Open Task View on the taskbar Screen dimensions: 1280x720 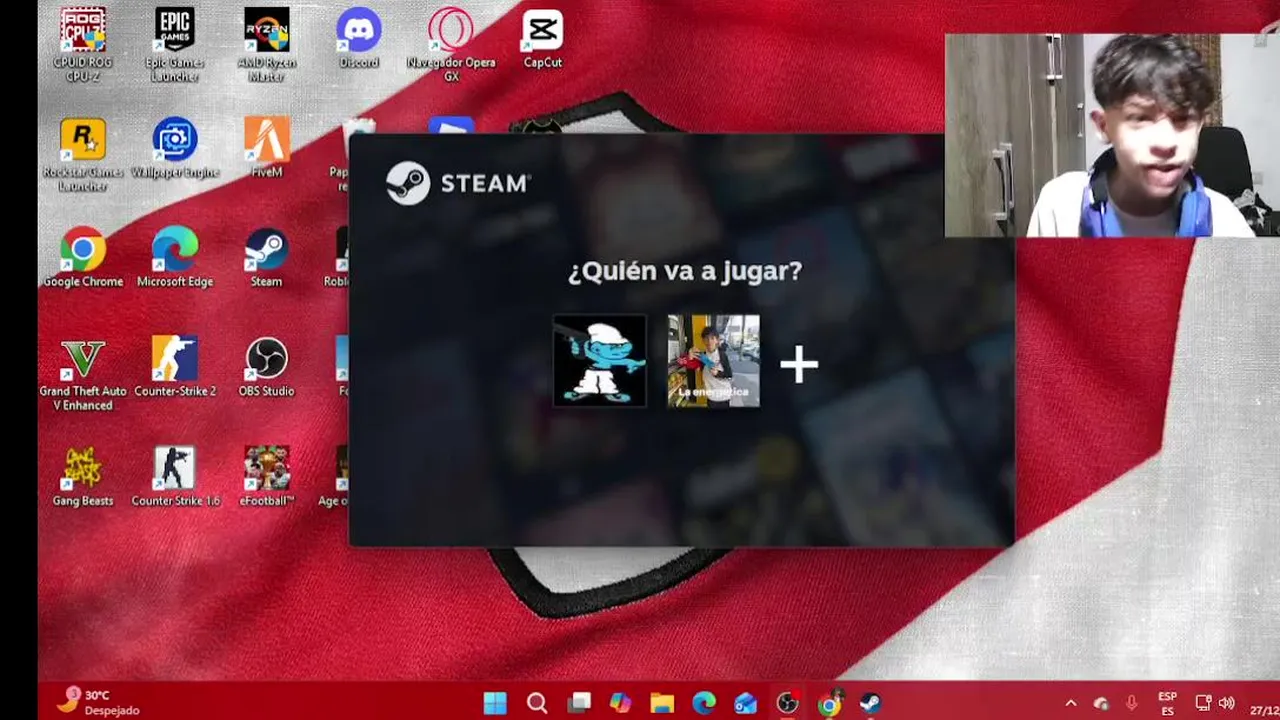(579, 703)
